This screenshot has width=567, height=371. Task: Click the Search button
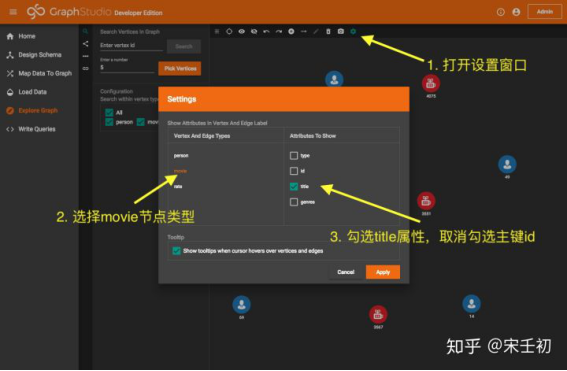(184, 46)
